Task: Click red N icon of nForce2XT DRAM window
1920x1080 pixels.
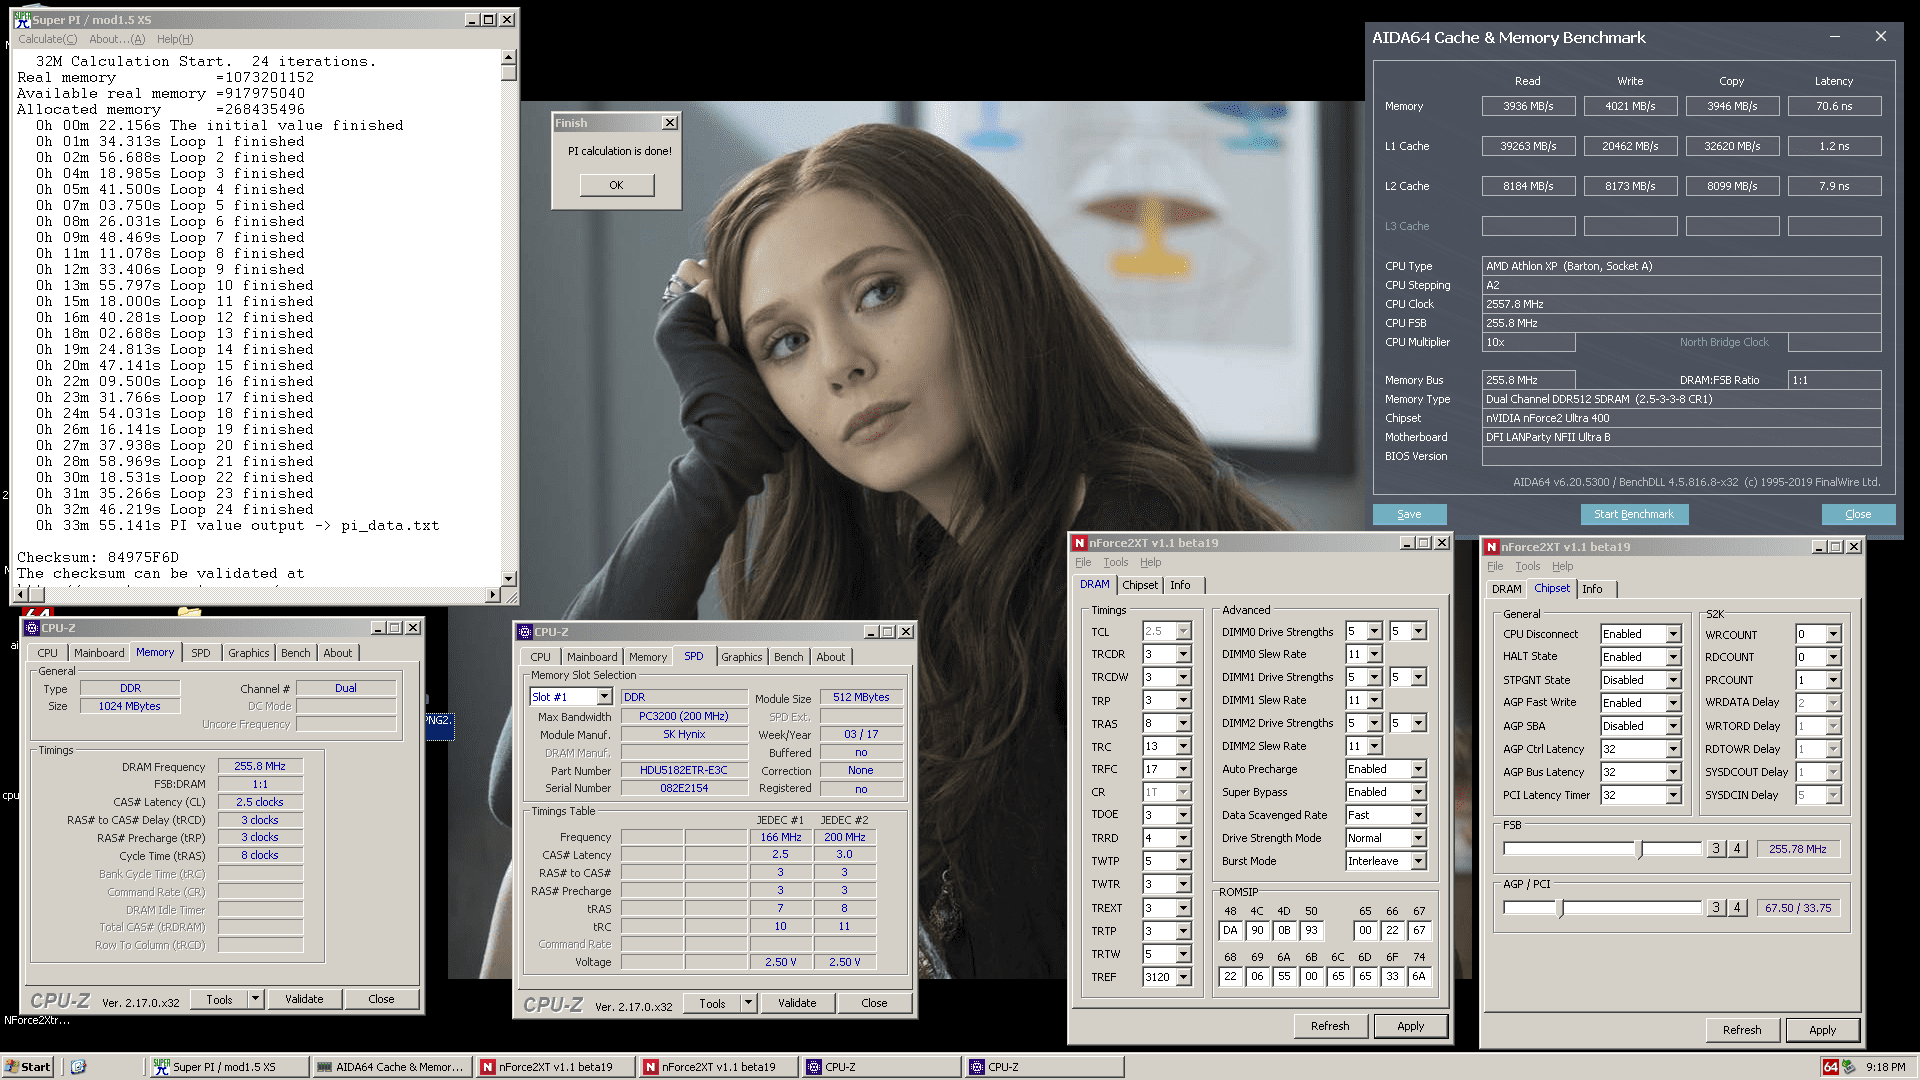Action: tap(1079, 543)
